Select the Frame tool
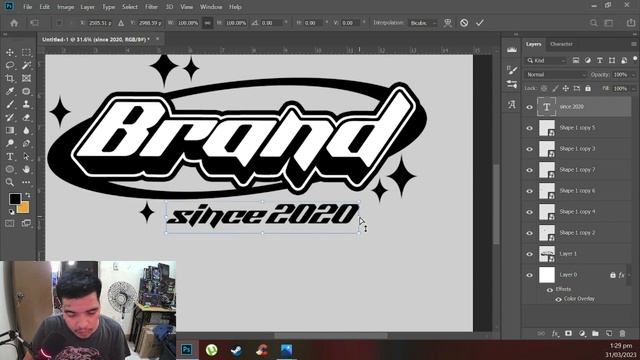This screenshot has height=360, width=640. (26, 78)
